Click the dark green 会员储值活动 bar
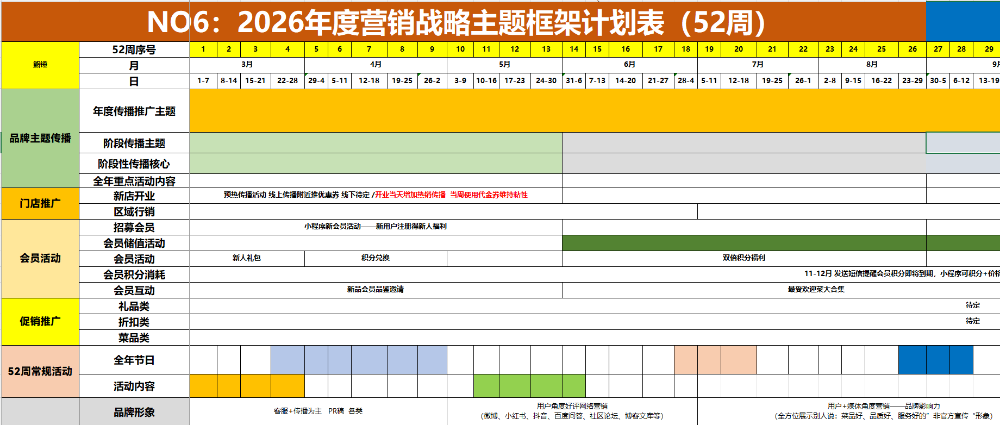 click(745, 243)
